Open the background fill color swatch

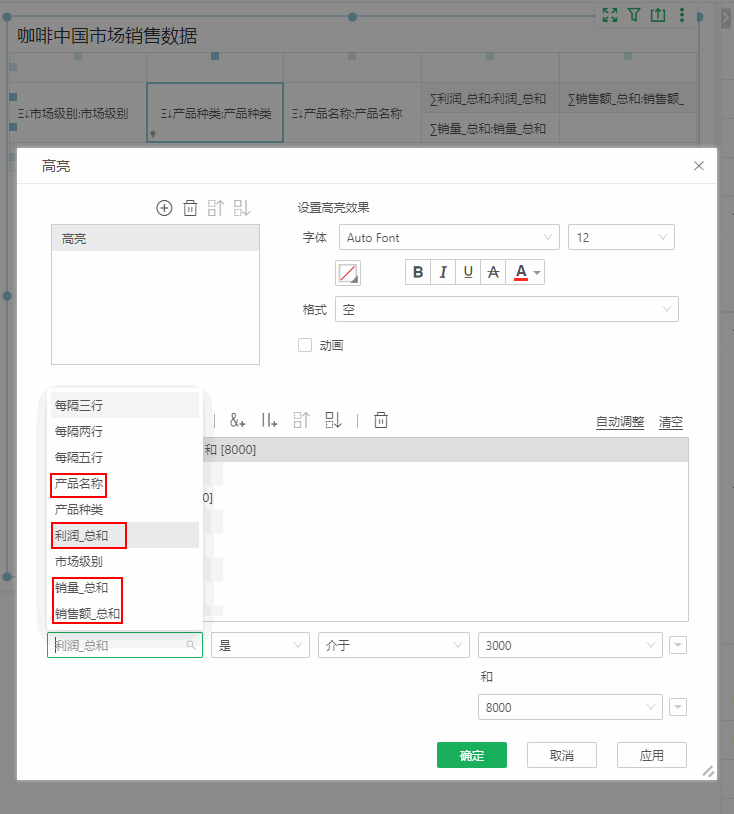348,273
